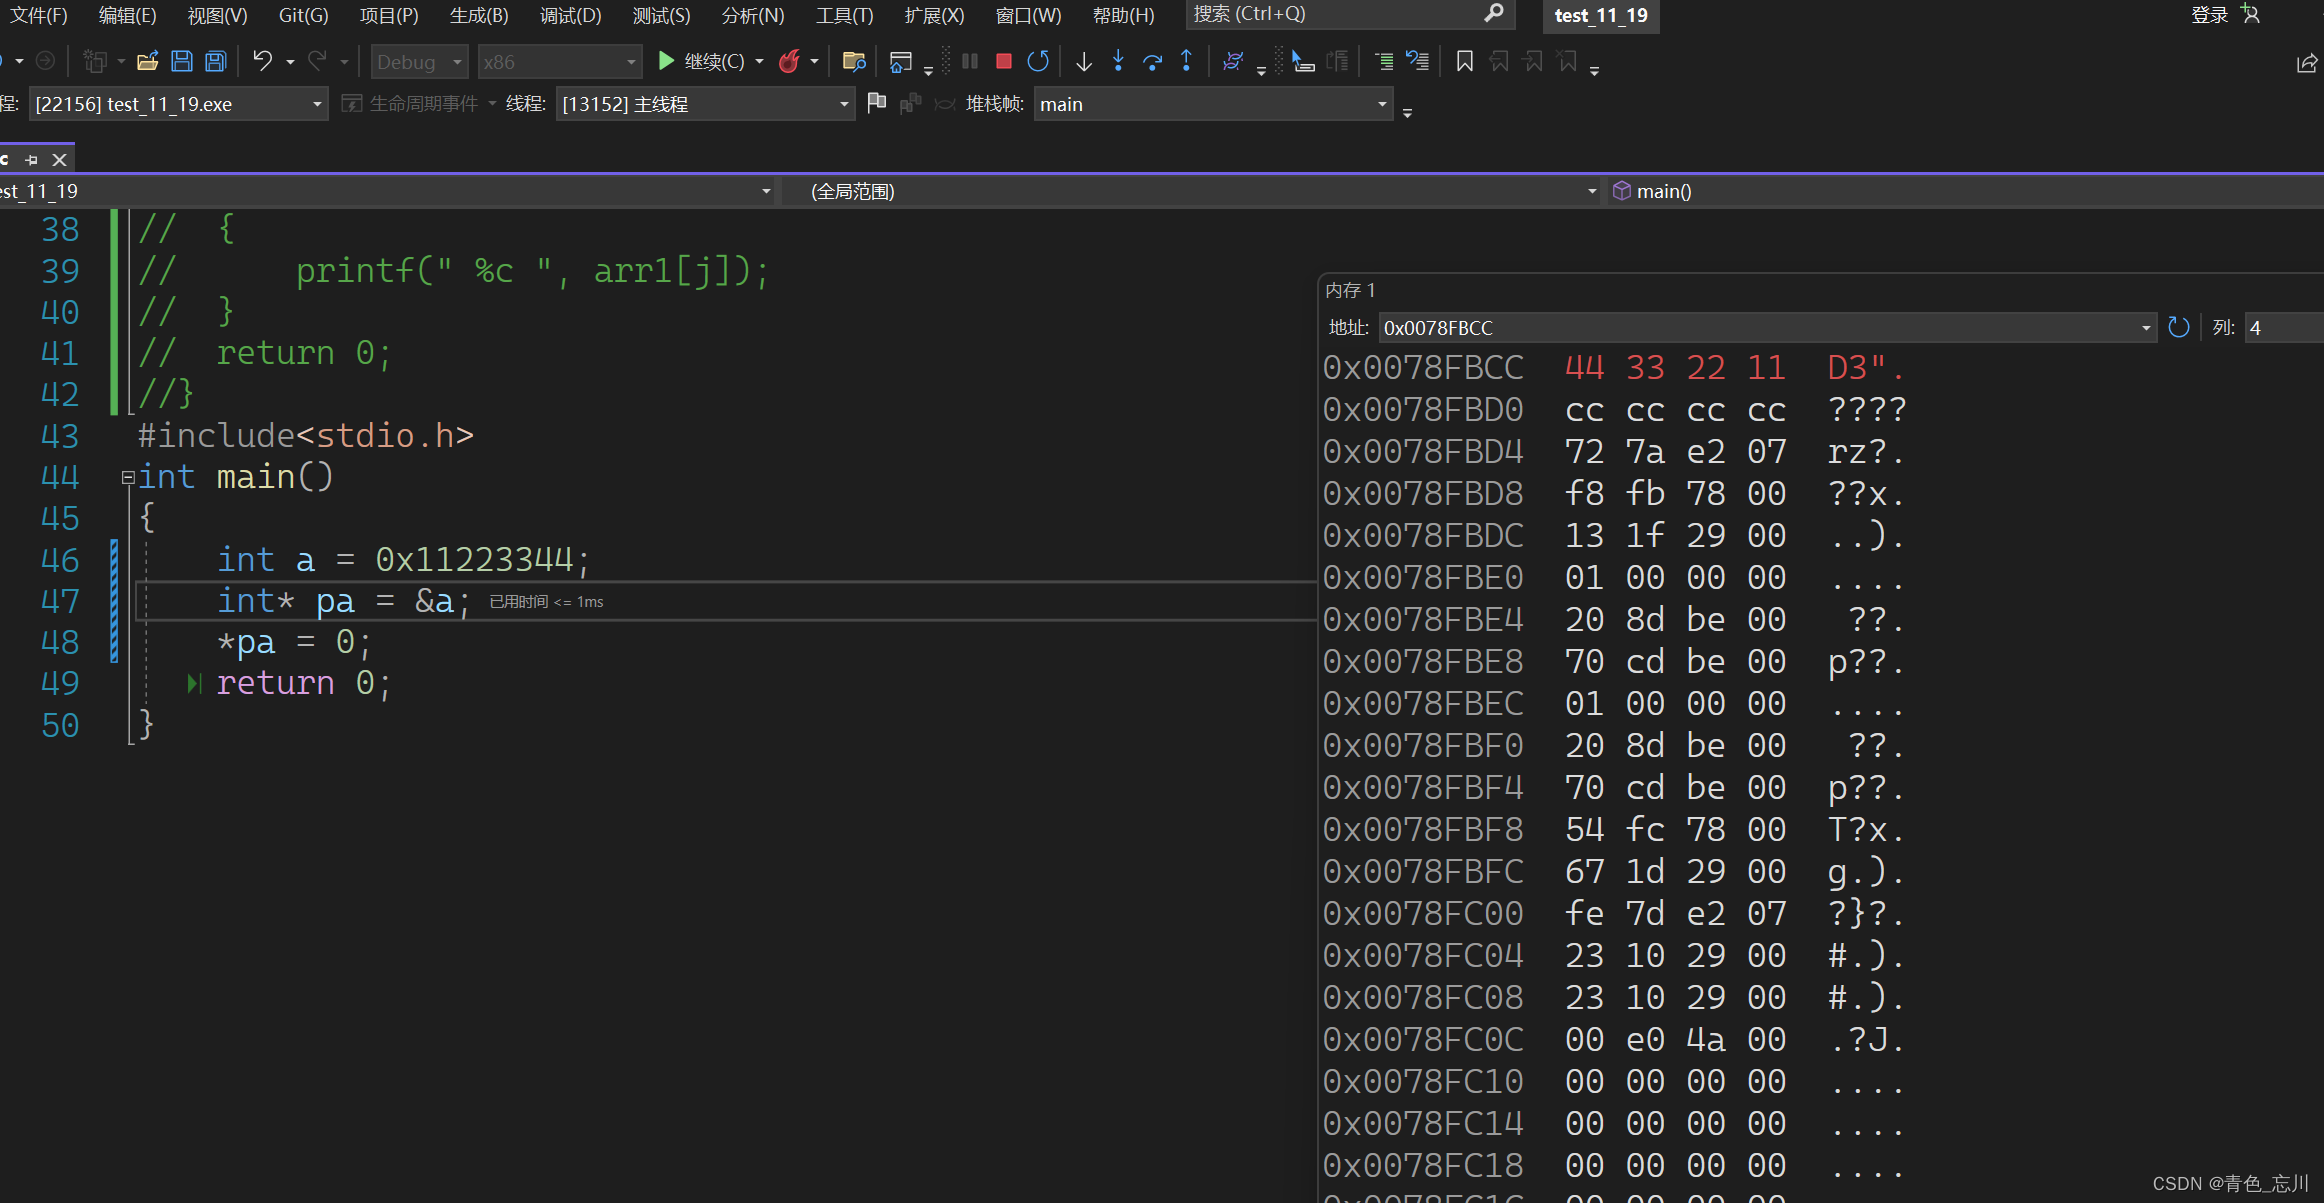Open the 文件(F) menu
The width and height of the screenshot is (2324, 1203).
38,15
